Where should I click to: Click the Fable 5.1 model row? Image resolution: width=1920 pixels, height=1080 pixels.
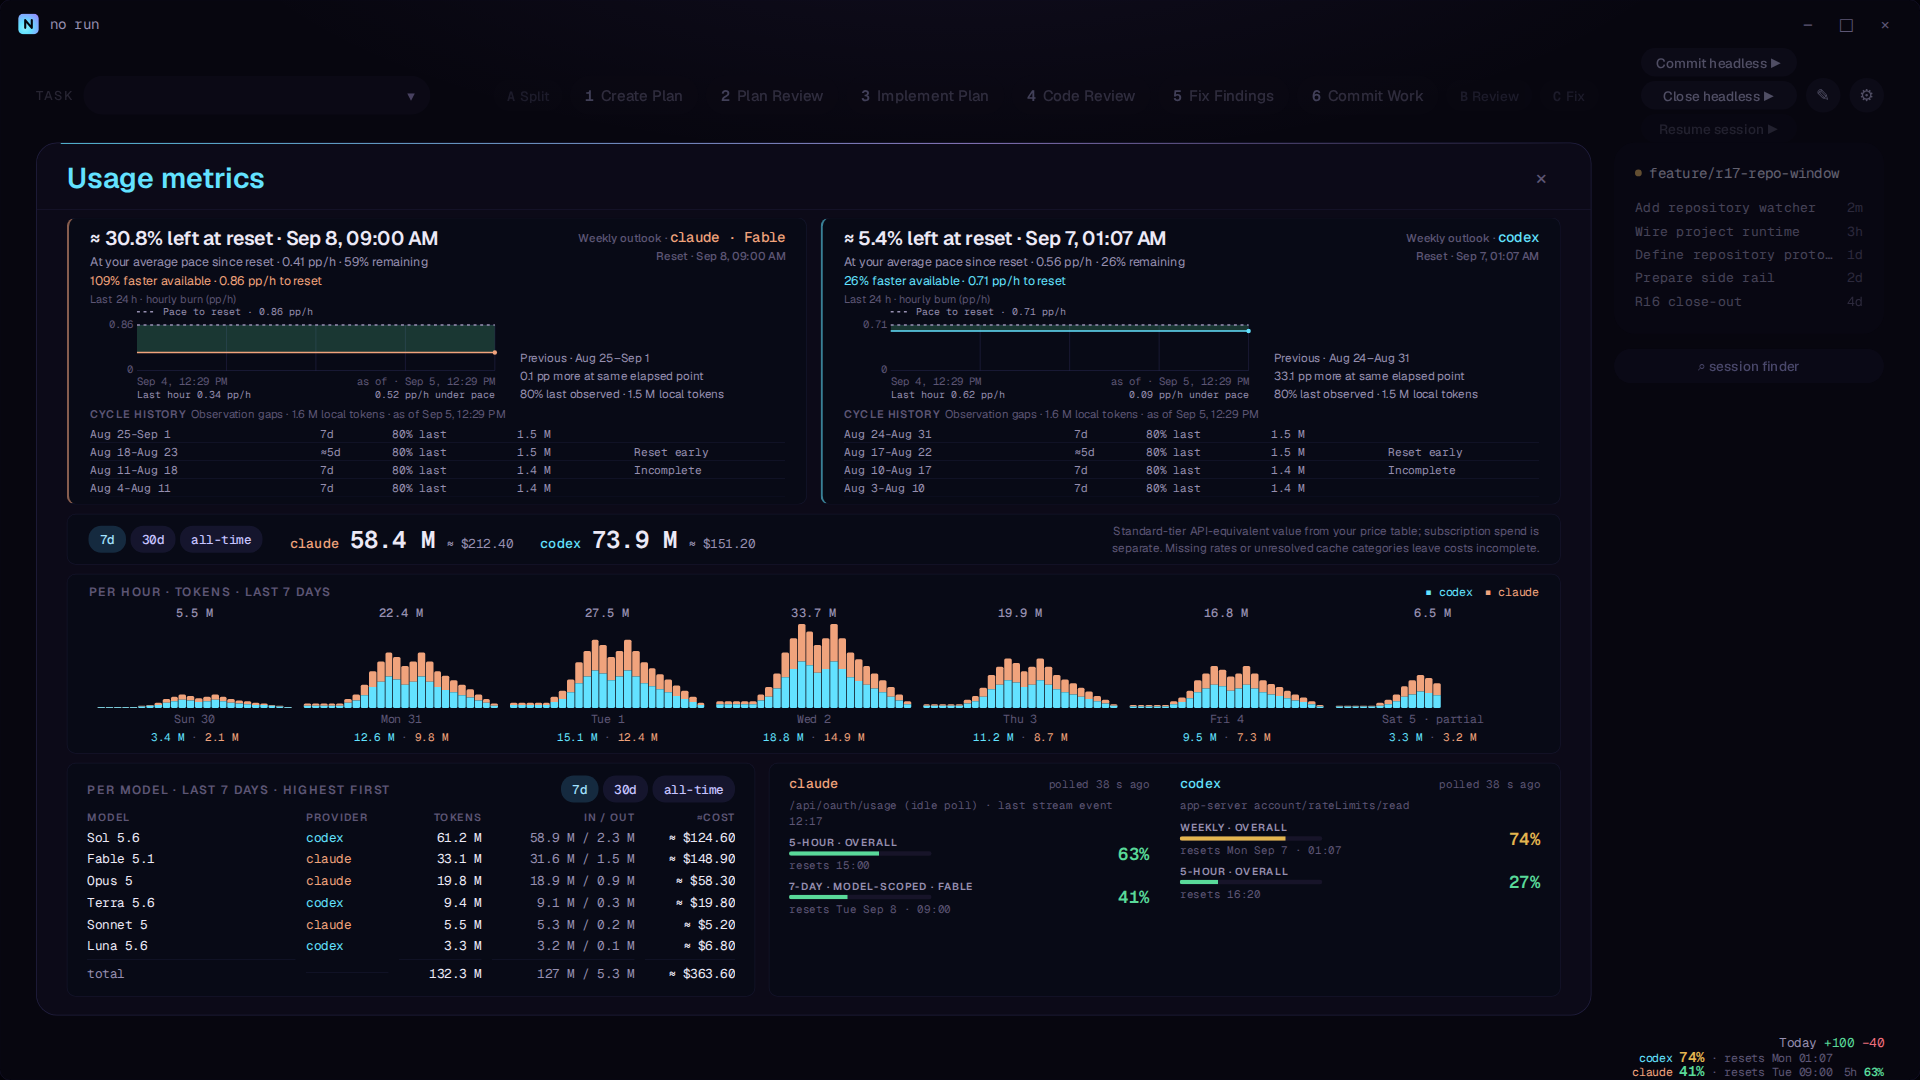tap(411, 859)
